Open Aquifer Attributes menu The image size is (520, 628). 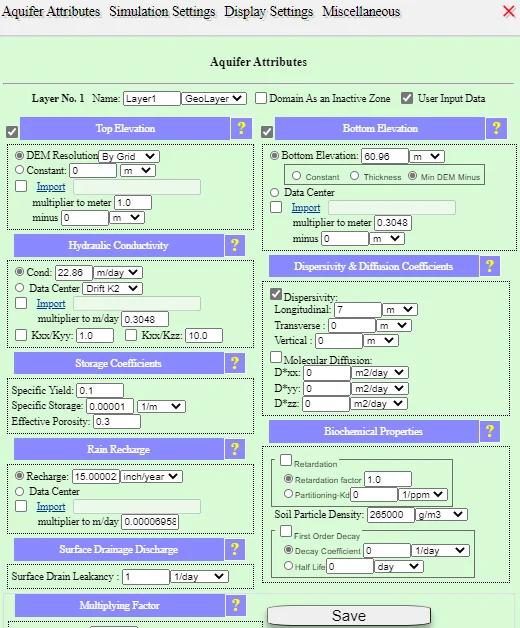click(x=51, y=11)
